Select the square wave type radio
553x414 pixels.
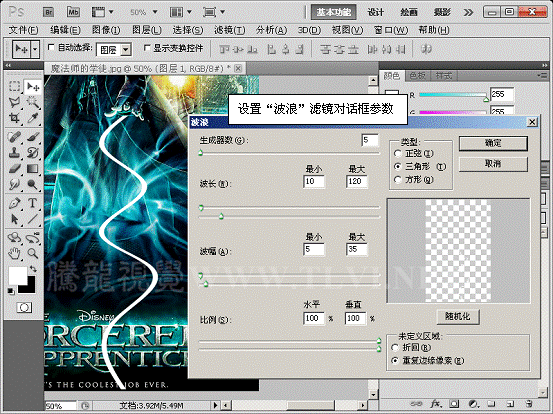tap(398, 180)
